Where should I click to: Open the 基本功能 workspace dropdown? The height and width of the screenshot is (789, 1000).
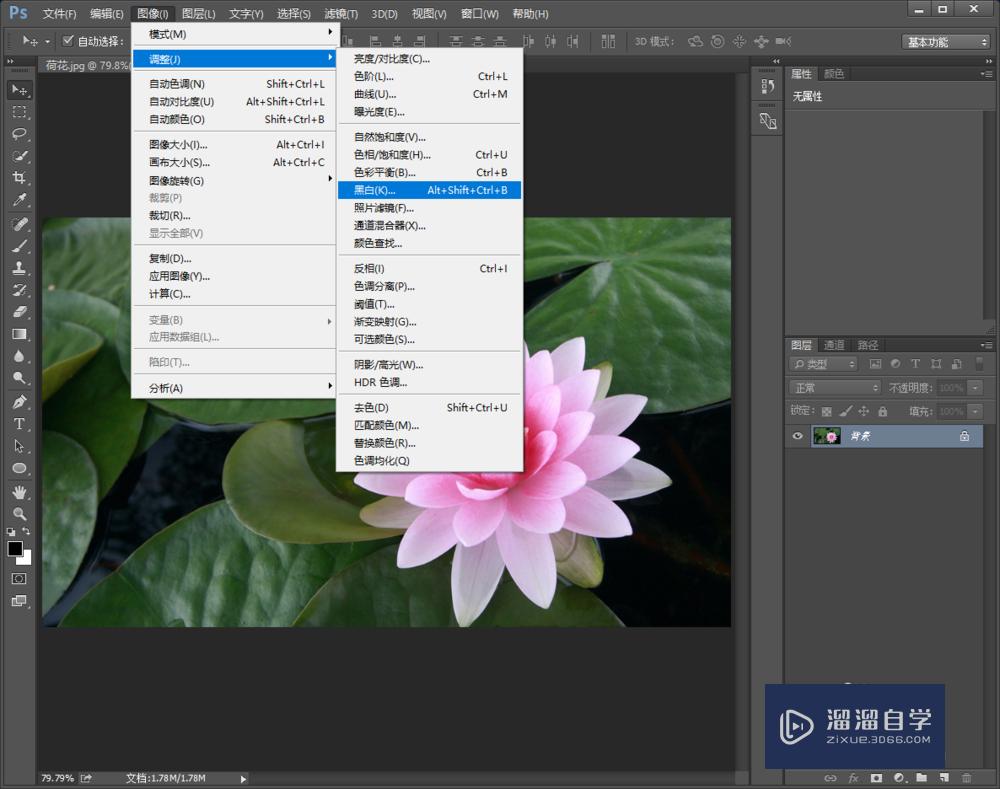(x=946, y=42)
